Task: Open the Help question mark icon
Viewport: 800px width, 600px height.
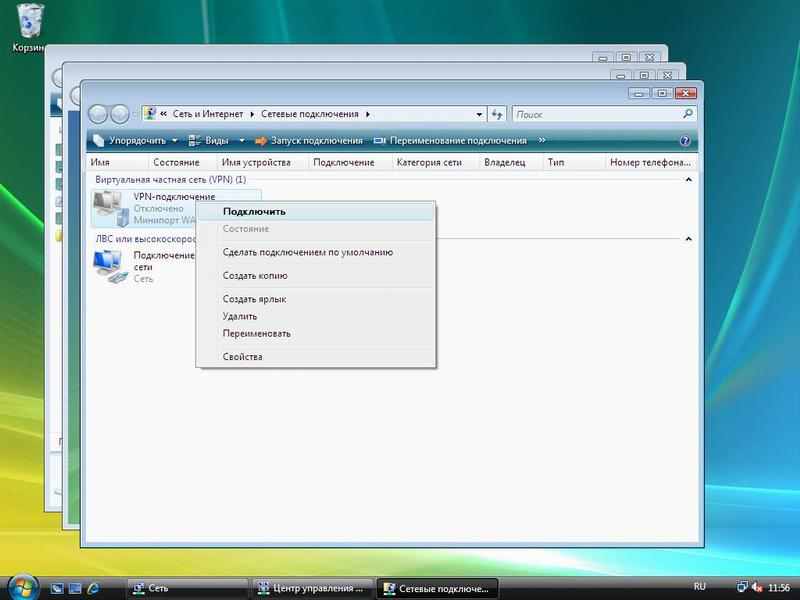Action: (685, 141)
